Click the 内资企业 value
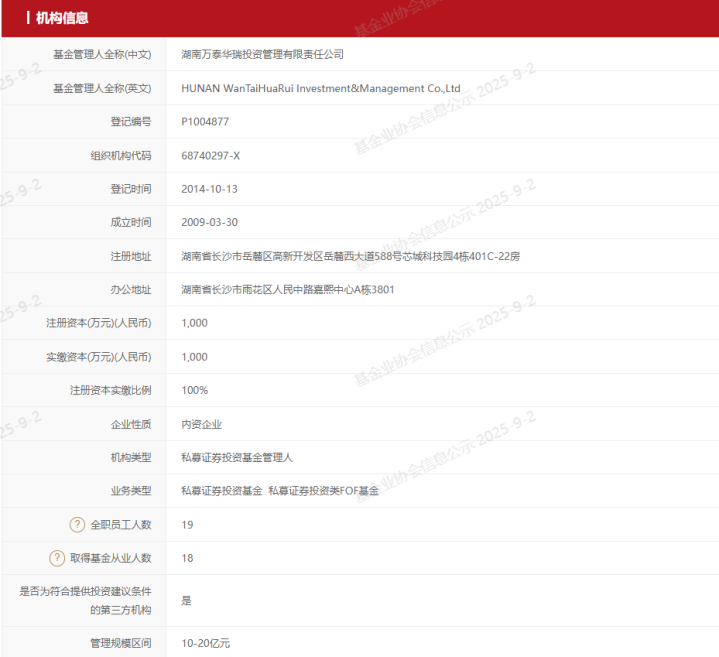 click(x=201, y=425)
